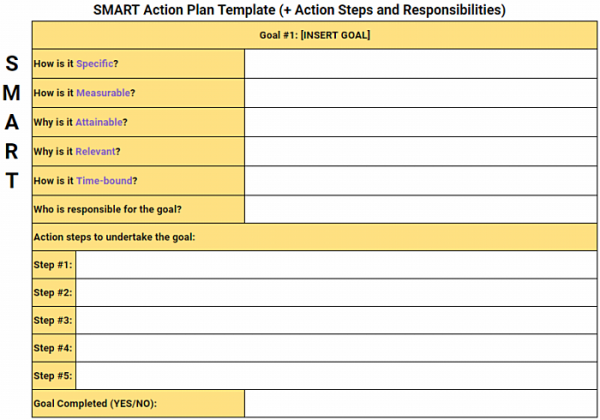Image resolution: width=600 pixels, height=420 pixels.
Task: Open the purple "Time-bound" link
Action: pyautogui.click(x=104, y=181)
